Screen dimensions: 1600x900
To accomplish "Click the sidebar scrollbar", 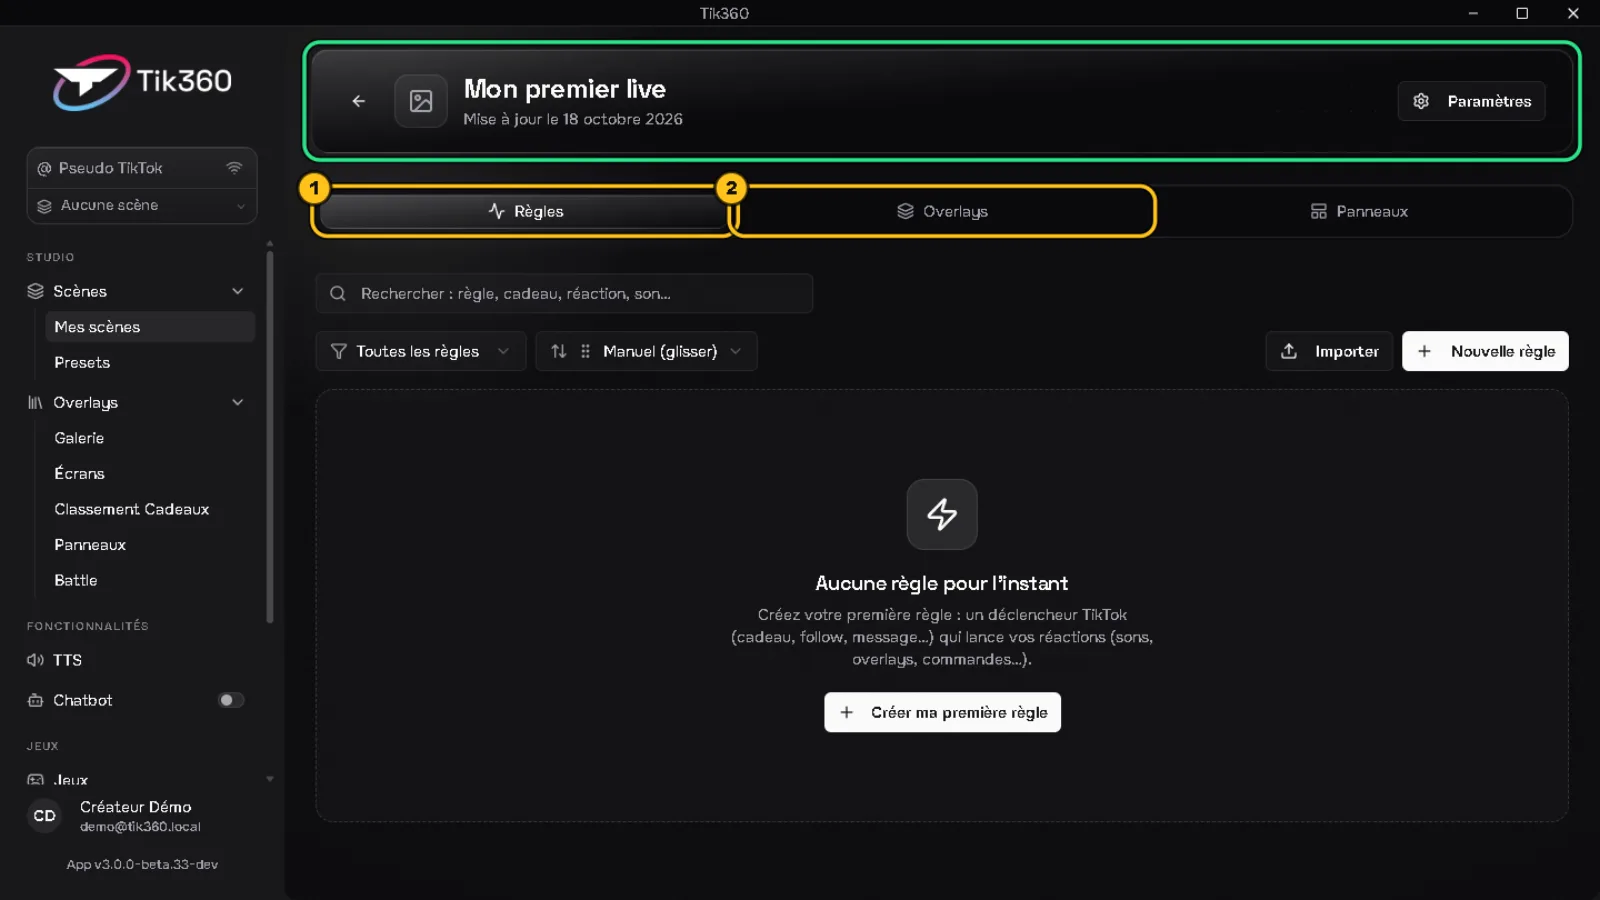I will [x=270, y=437].
